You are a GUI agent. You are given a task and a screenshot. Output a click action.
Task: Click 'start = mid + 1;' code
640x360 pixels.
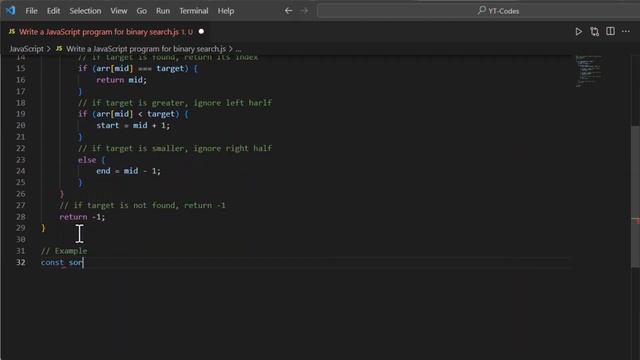(133, 125)
